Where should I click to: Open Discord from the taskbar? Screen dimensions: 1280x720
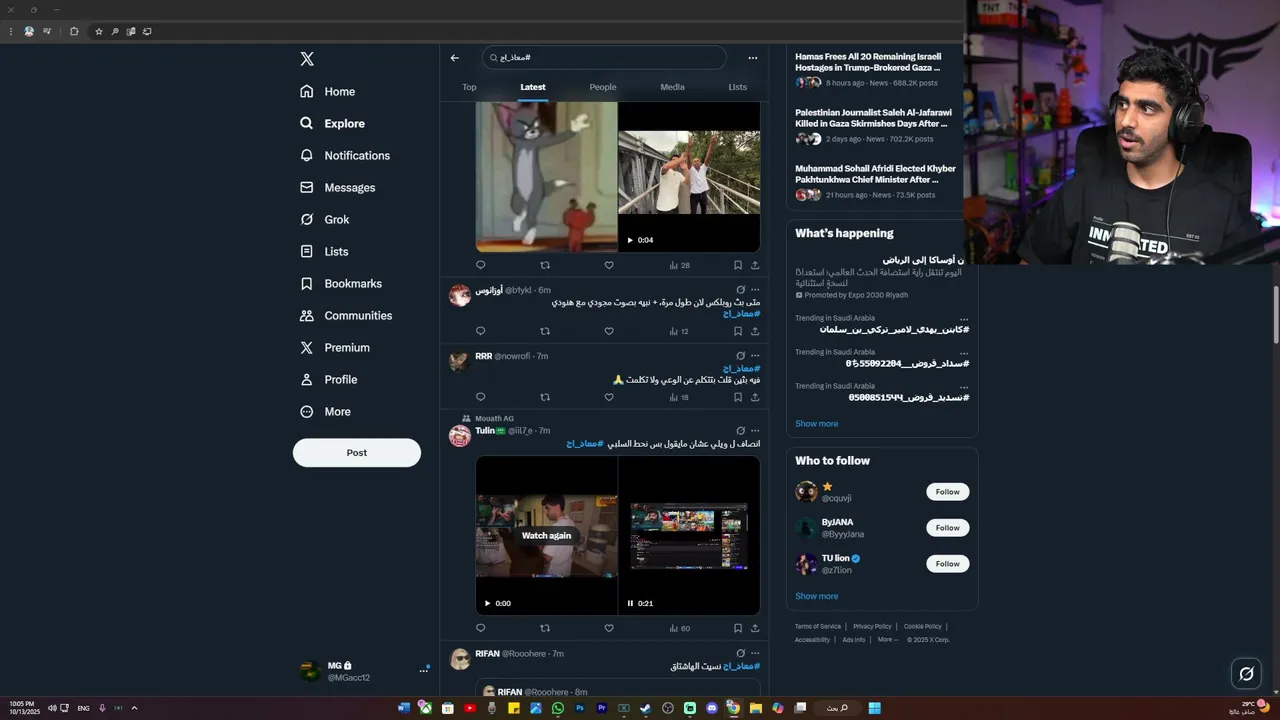(x=712, y=708)
